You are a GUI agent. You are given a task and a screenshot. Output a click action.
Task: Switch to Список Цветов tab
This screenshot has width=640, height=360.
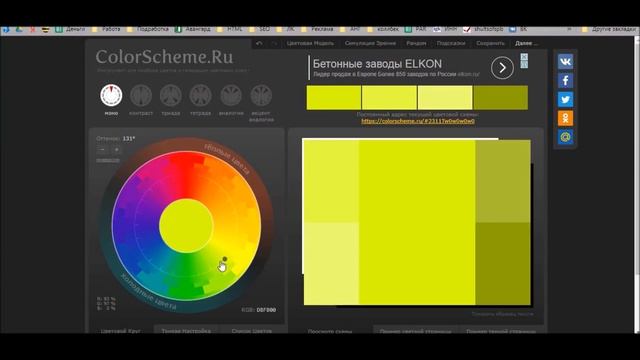pos(251,331)
